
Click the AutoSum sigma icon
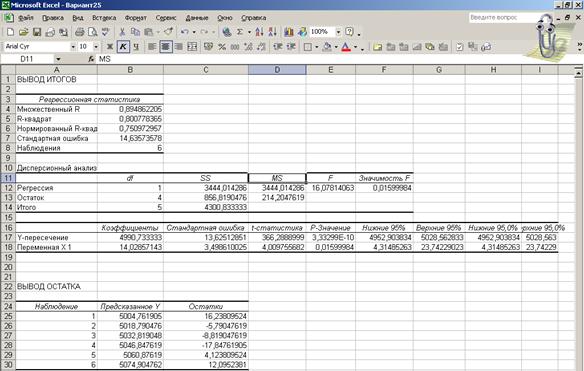click(x=240, y=32)
